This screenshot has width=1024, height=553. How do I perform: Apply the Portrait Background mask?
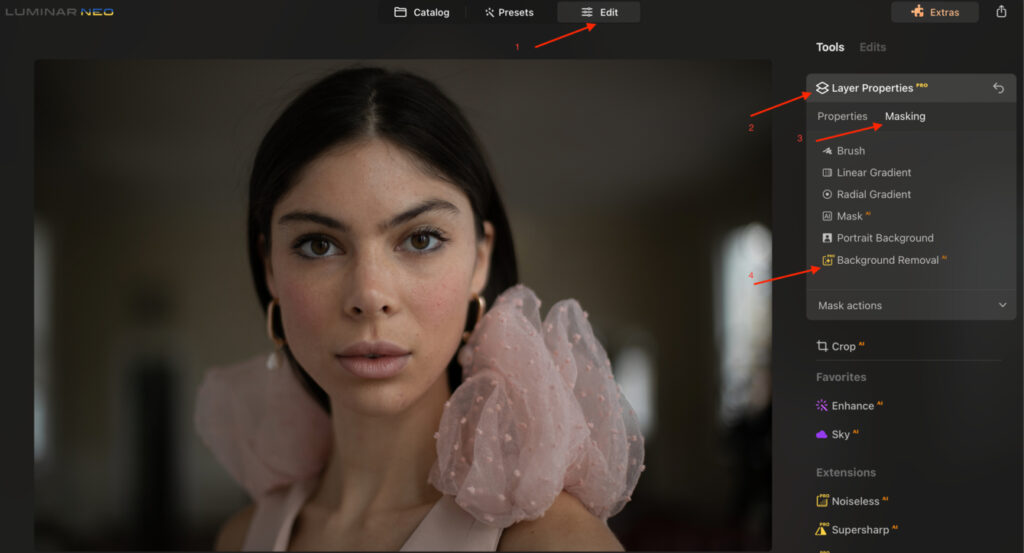click(884, 238)
